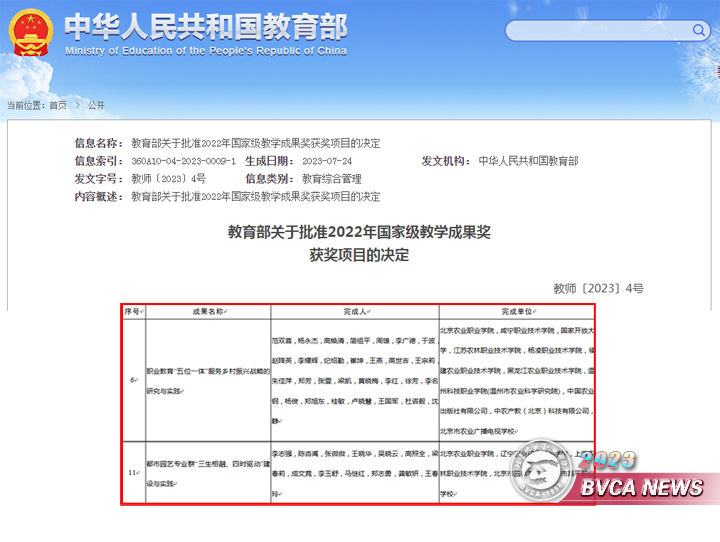720x542 pixels.
Task: Click the circular BVCA watermark seal
Action: tap(543, 472)
